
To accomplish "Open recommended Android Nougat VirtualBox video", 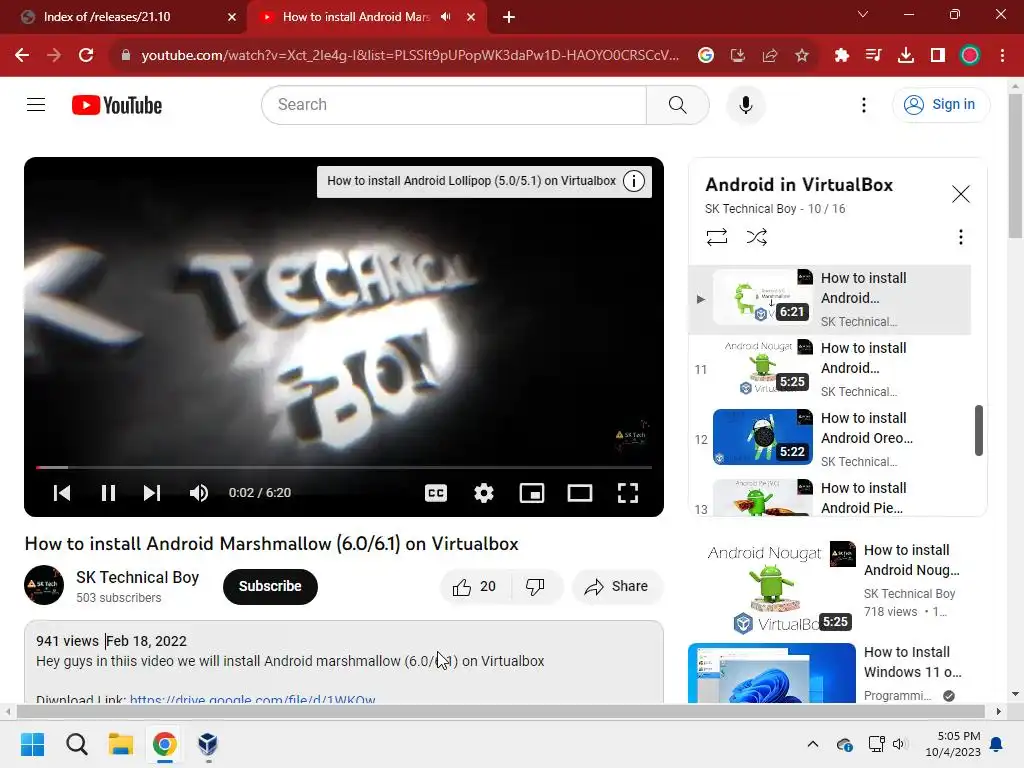I will click(836, 586).
